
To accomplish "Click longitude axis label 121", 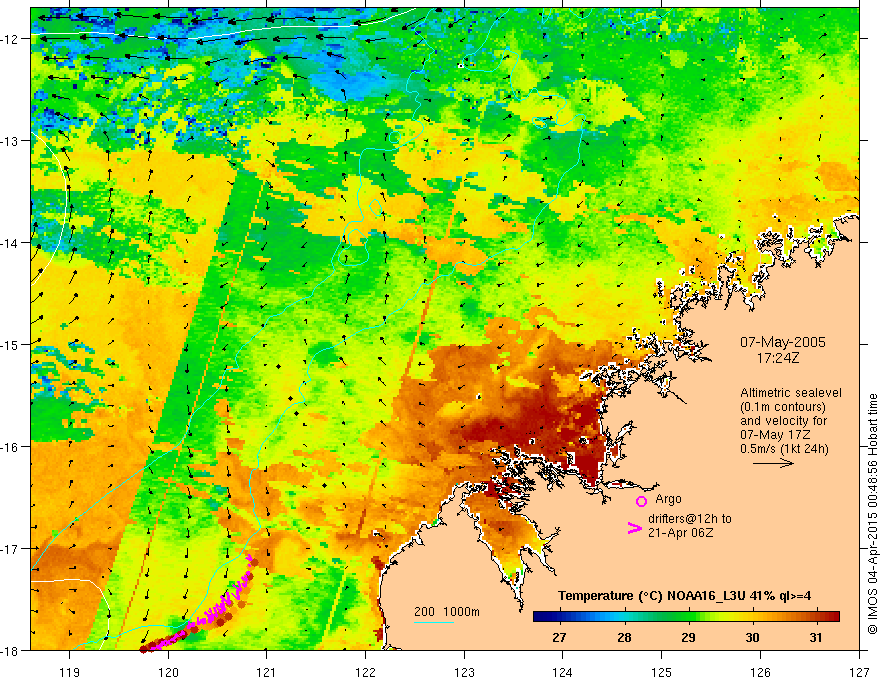I will tap(267, 672).
